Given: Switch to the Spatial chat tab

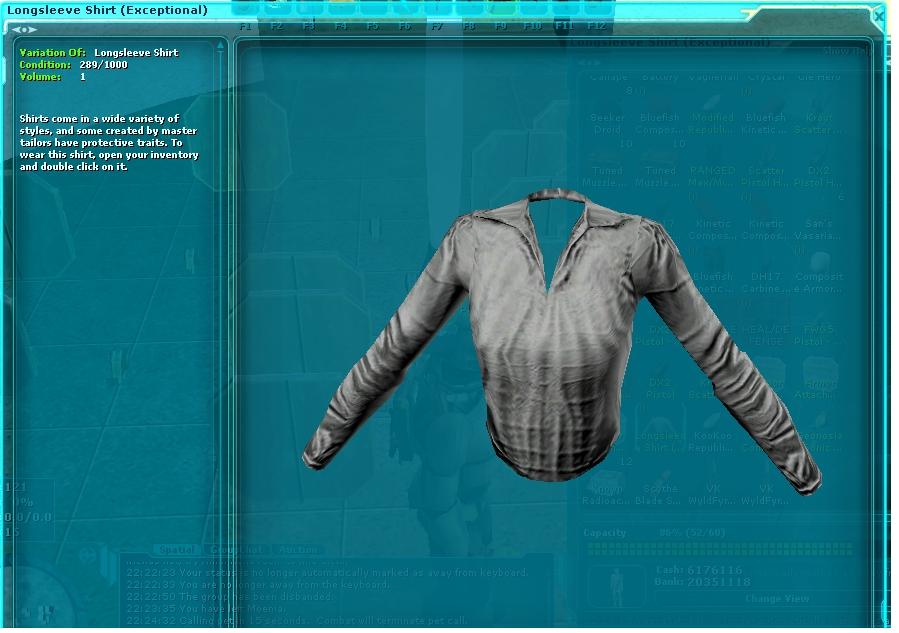Looking at the screenshot, I should pyautogui.click(x=177, y=549).
